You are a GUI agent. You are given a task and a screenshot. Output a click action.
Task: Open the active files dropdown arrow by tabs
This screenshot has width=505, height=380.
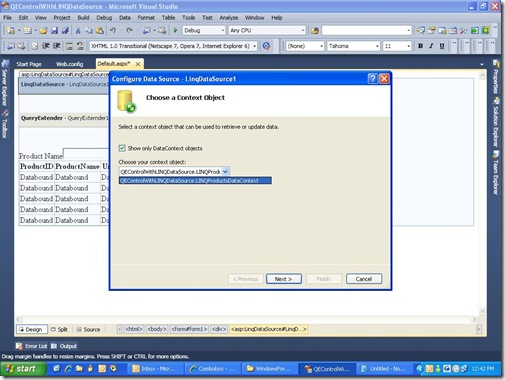coord(482,64)
